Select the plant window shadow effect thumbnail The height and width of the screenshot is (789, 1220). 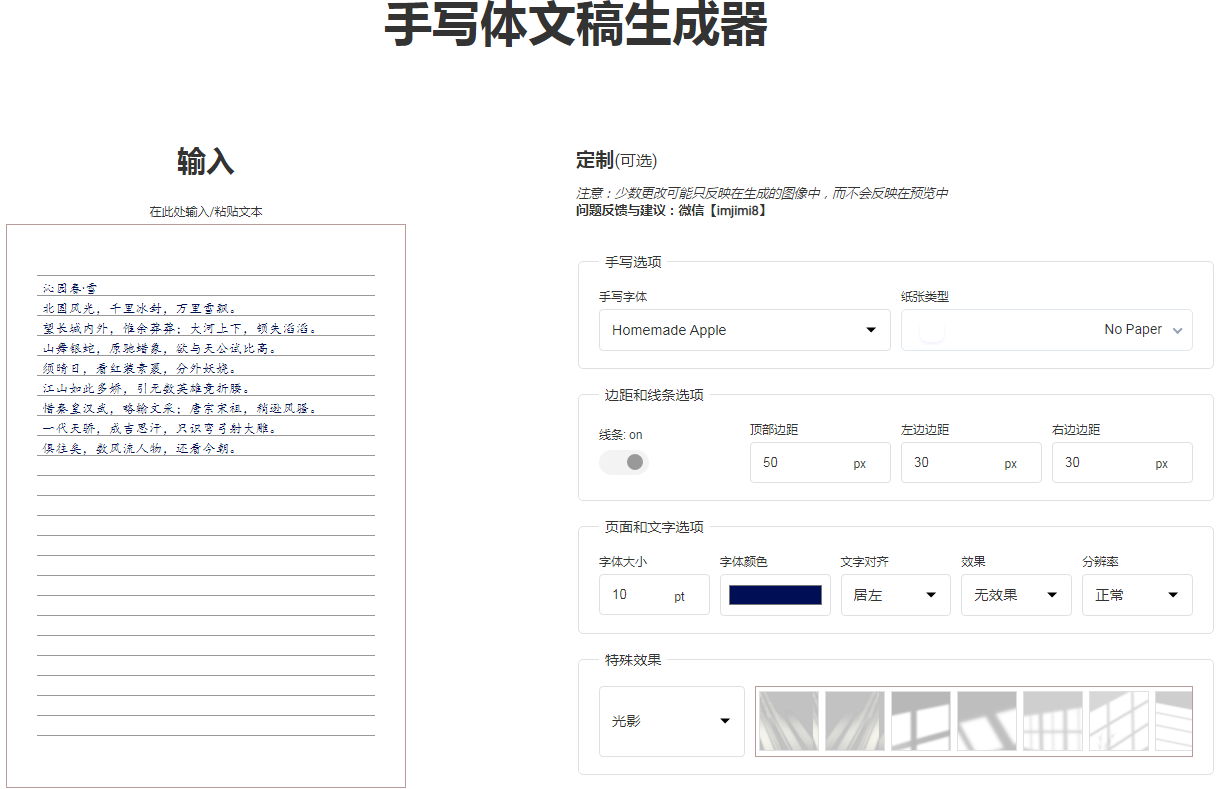(1118, 720)
